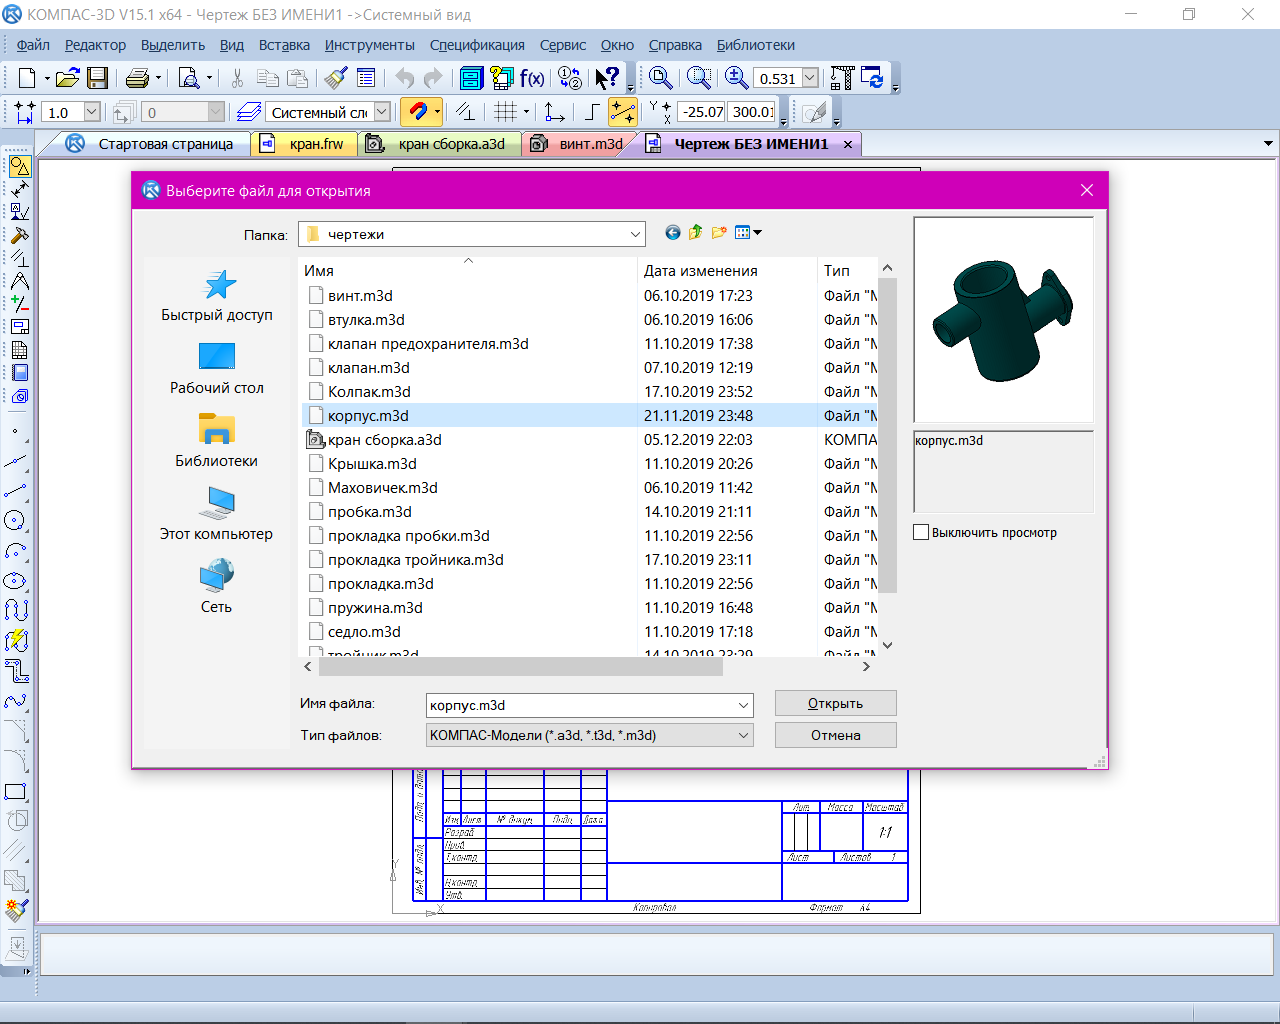Toggle the Snaps magnet button
The height and width of the screenshot is (1024, 1280).
417,112
